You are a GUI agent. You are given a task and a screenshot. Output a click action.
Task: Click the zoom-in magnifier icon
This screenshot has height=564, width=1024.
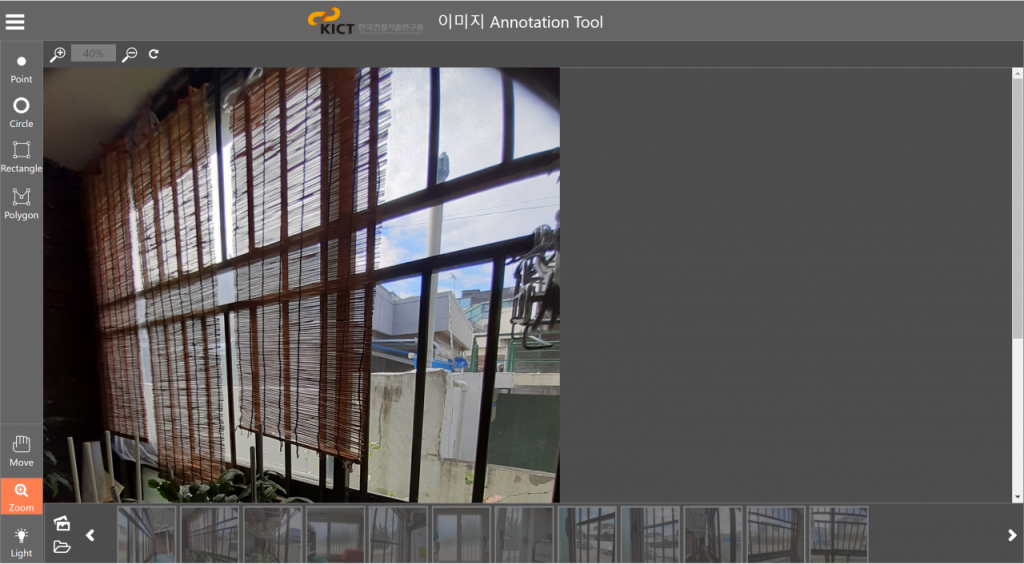(57, 54)
